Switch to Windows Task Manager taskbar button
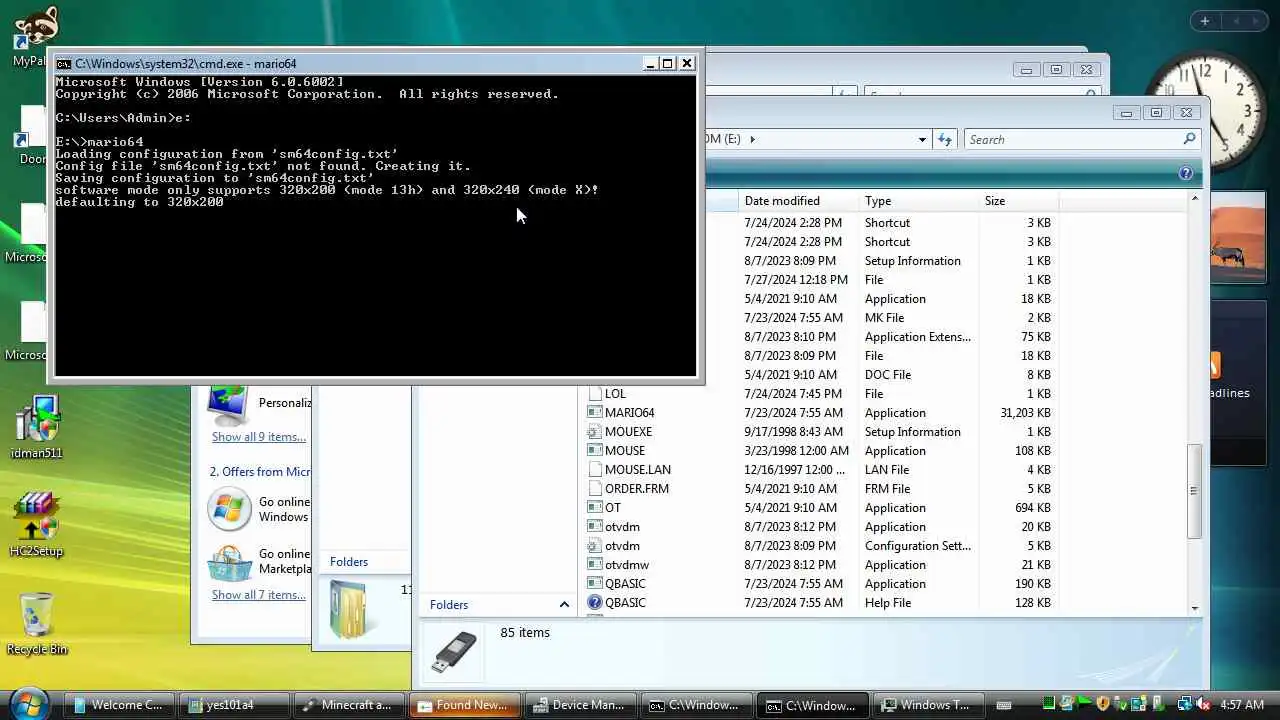Screen dimensions: 1280x720 click(926, 705)
